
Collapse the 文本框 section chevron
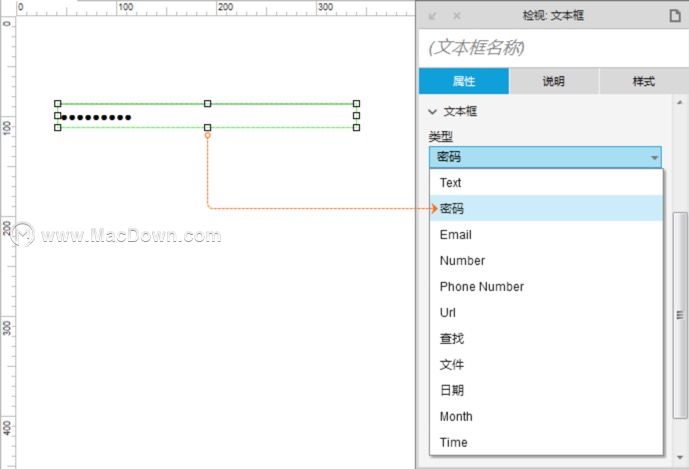tap(432, 112)
